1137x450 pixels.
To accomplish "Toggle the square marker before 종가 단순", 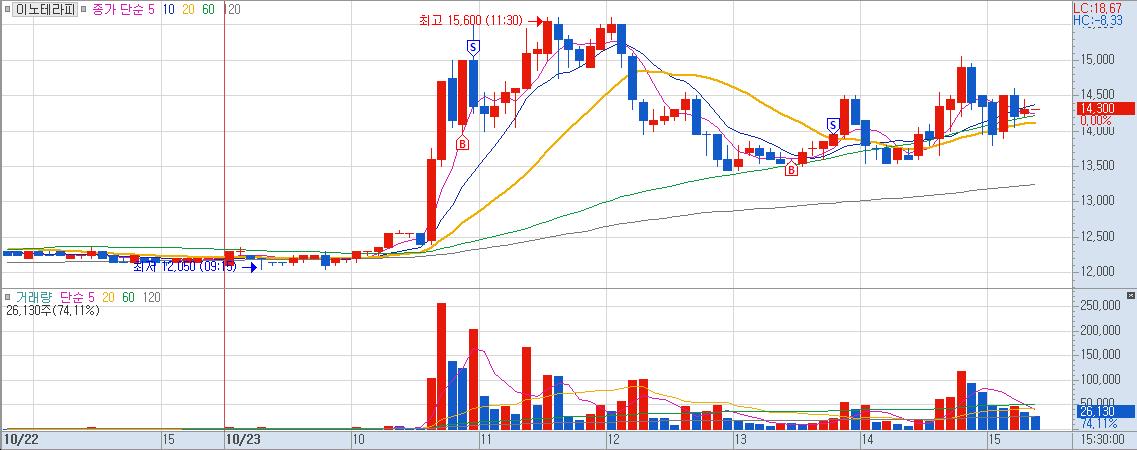I will pyautogui.click(x=84, y=10).
